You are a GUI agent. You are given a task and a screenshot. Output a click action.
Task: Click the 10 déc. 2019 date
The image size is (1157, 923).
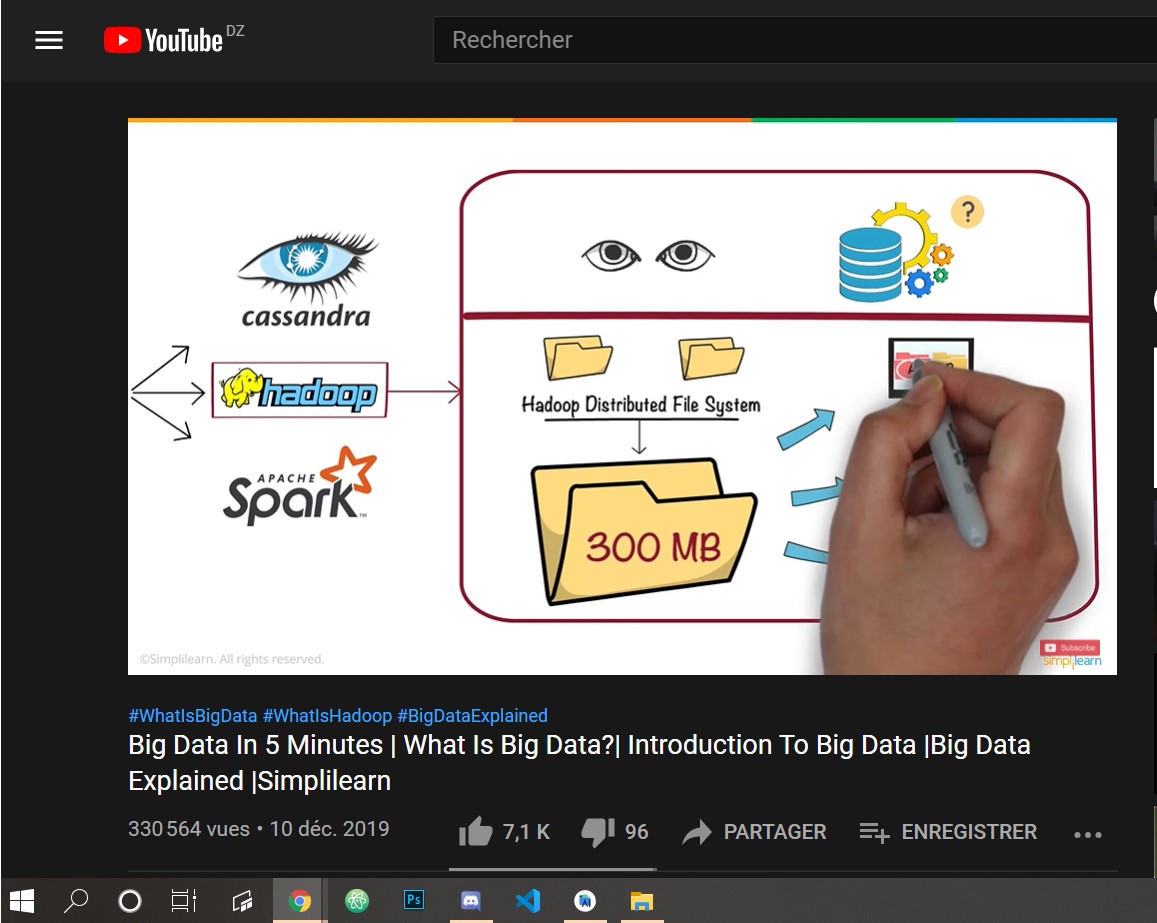tap(329, 829)
